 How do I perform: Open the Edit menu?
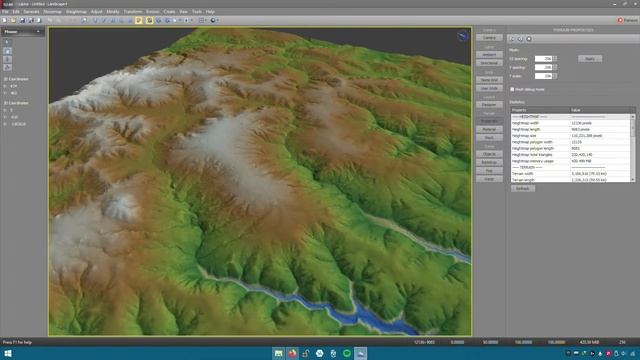tap(16, 12)
